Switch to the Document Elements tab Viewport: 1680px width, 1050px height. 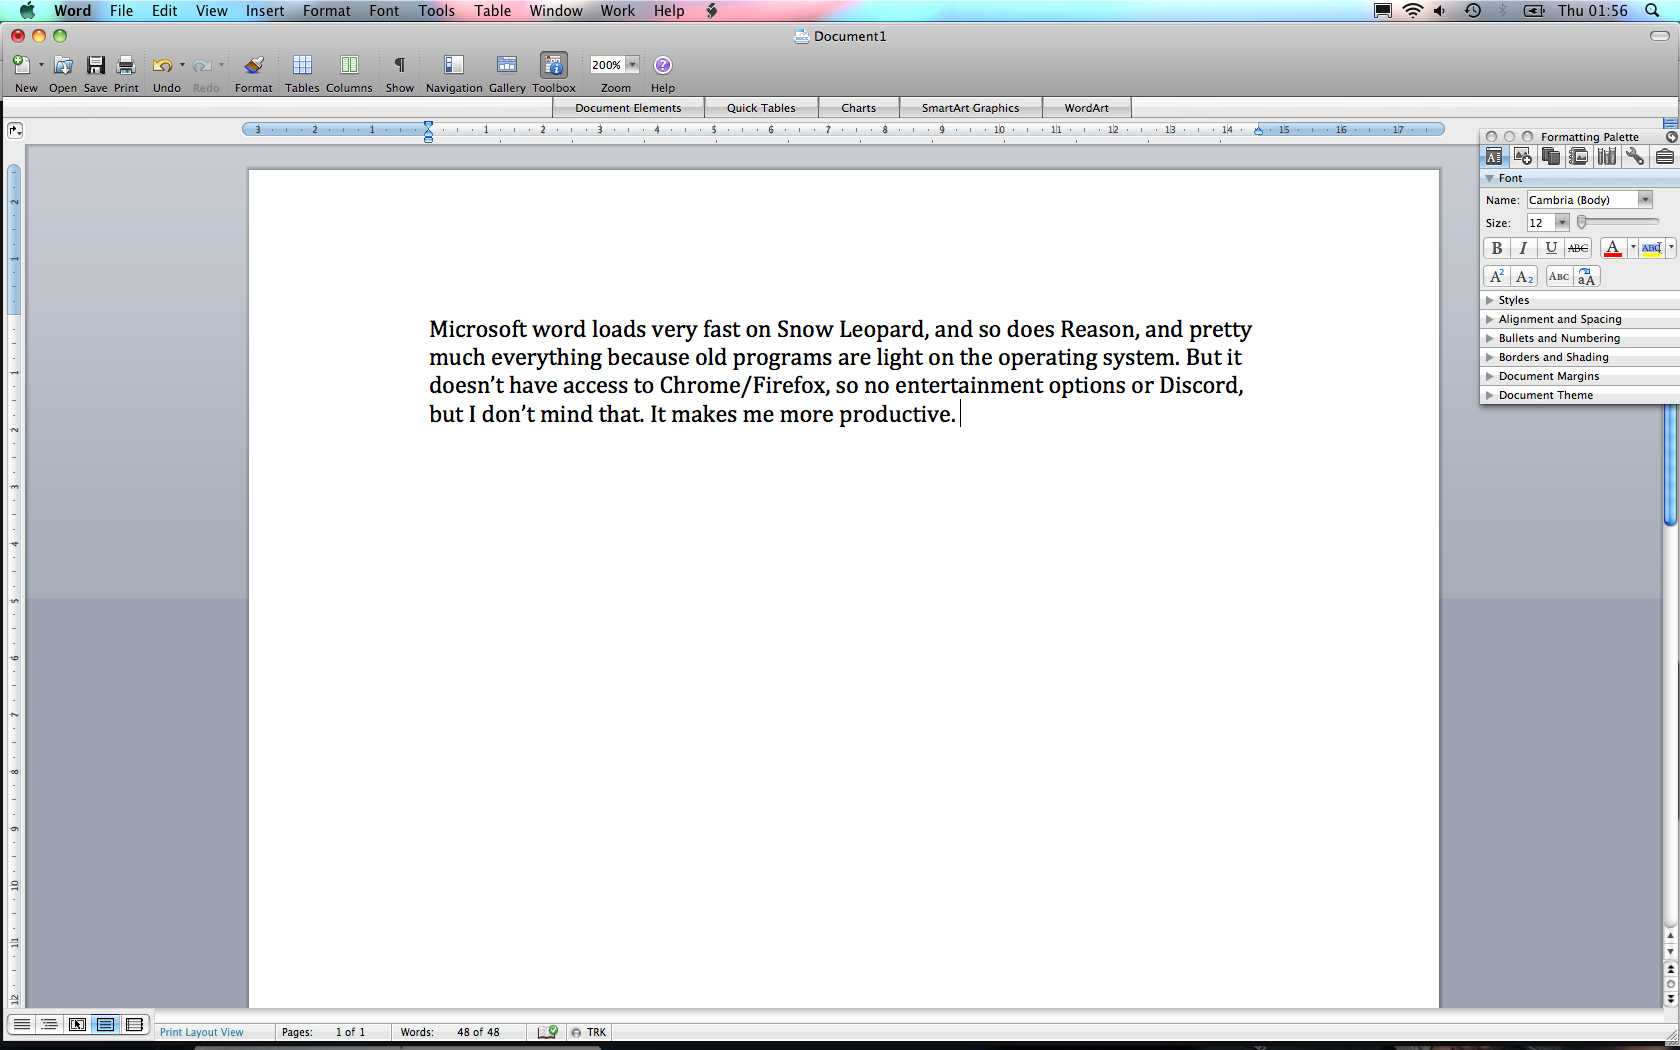(x=628, y=108)
